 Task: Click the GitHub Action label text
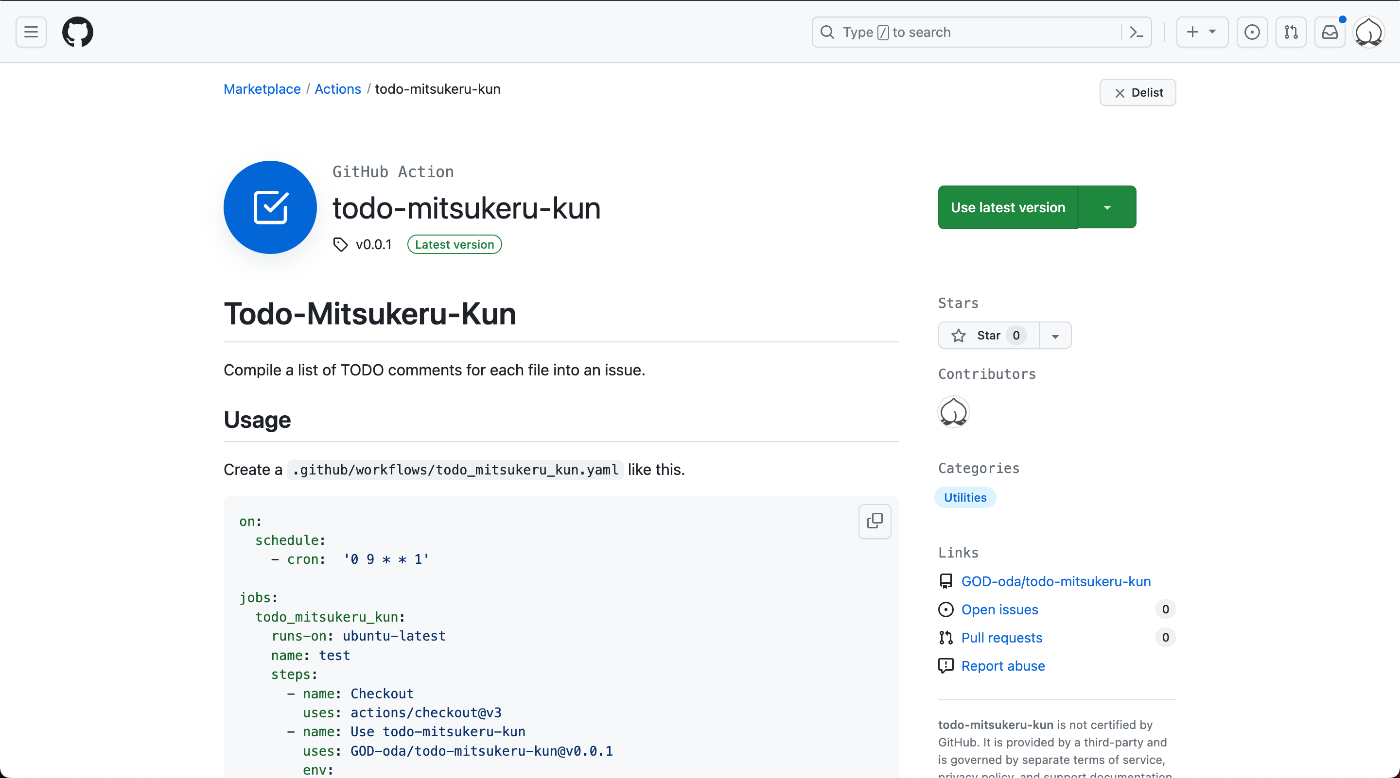coord(393,172)
